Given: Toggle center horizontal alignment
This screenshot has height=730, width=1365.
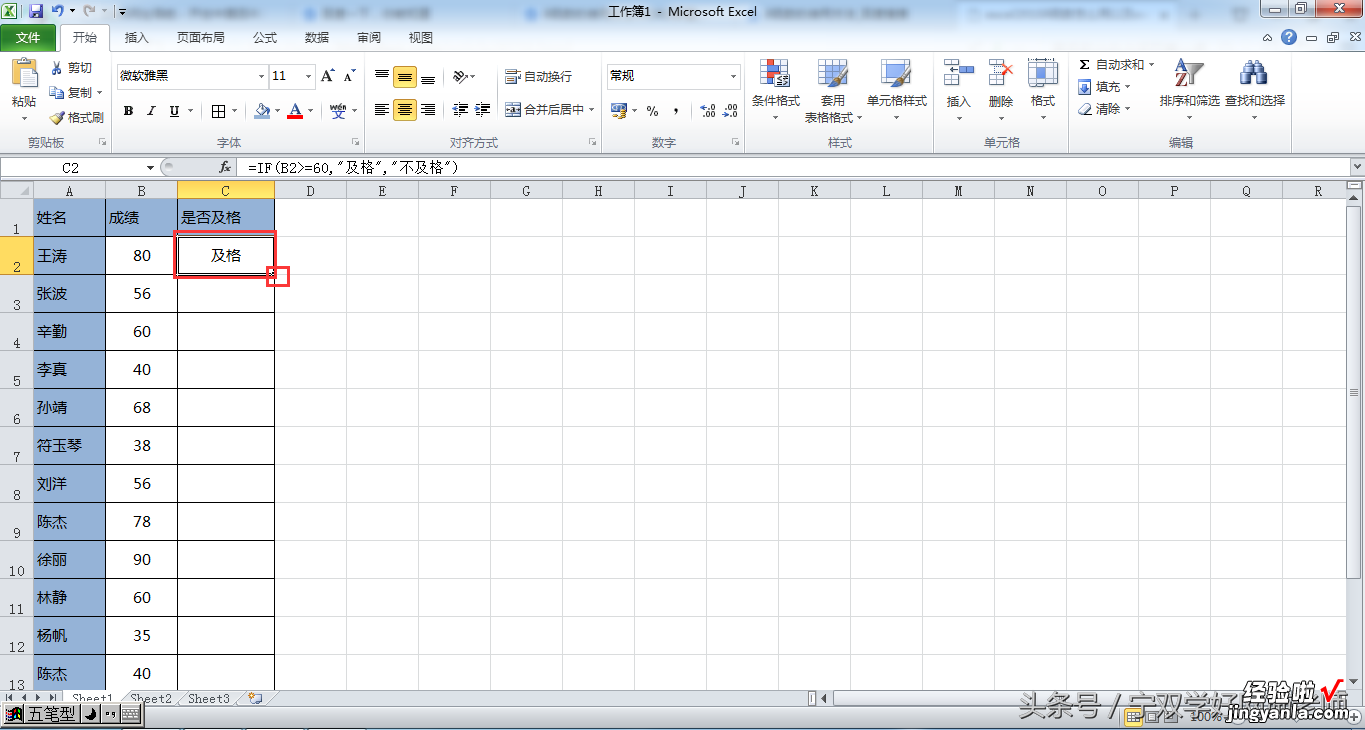Looking at the screenshot, I should 404,110.
